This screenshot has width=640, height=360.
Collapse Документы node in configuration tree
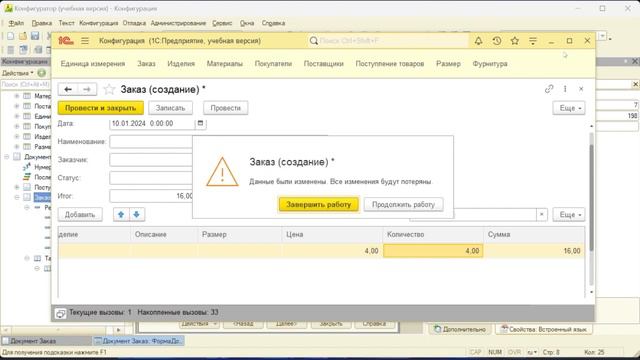coord(7,157)
